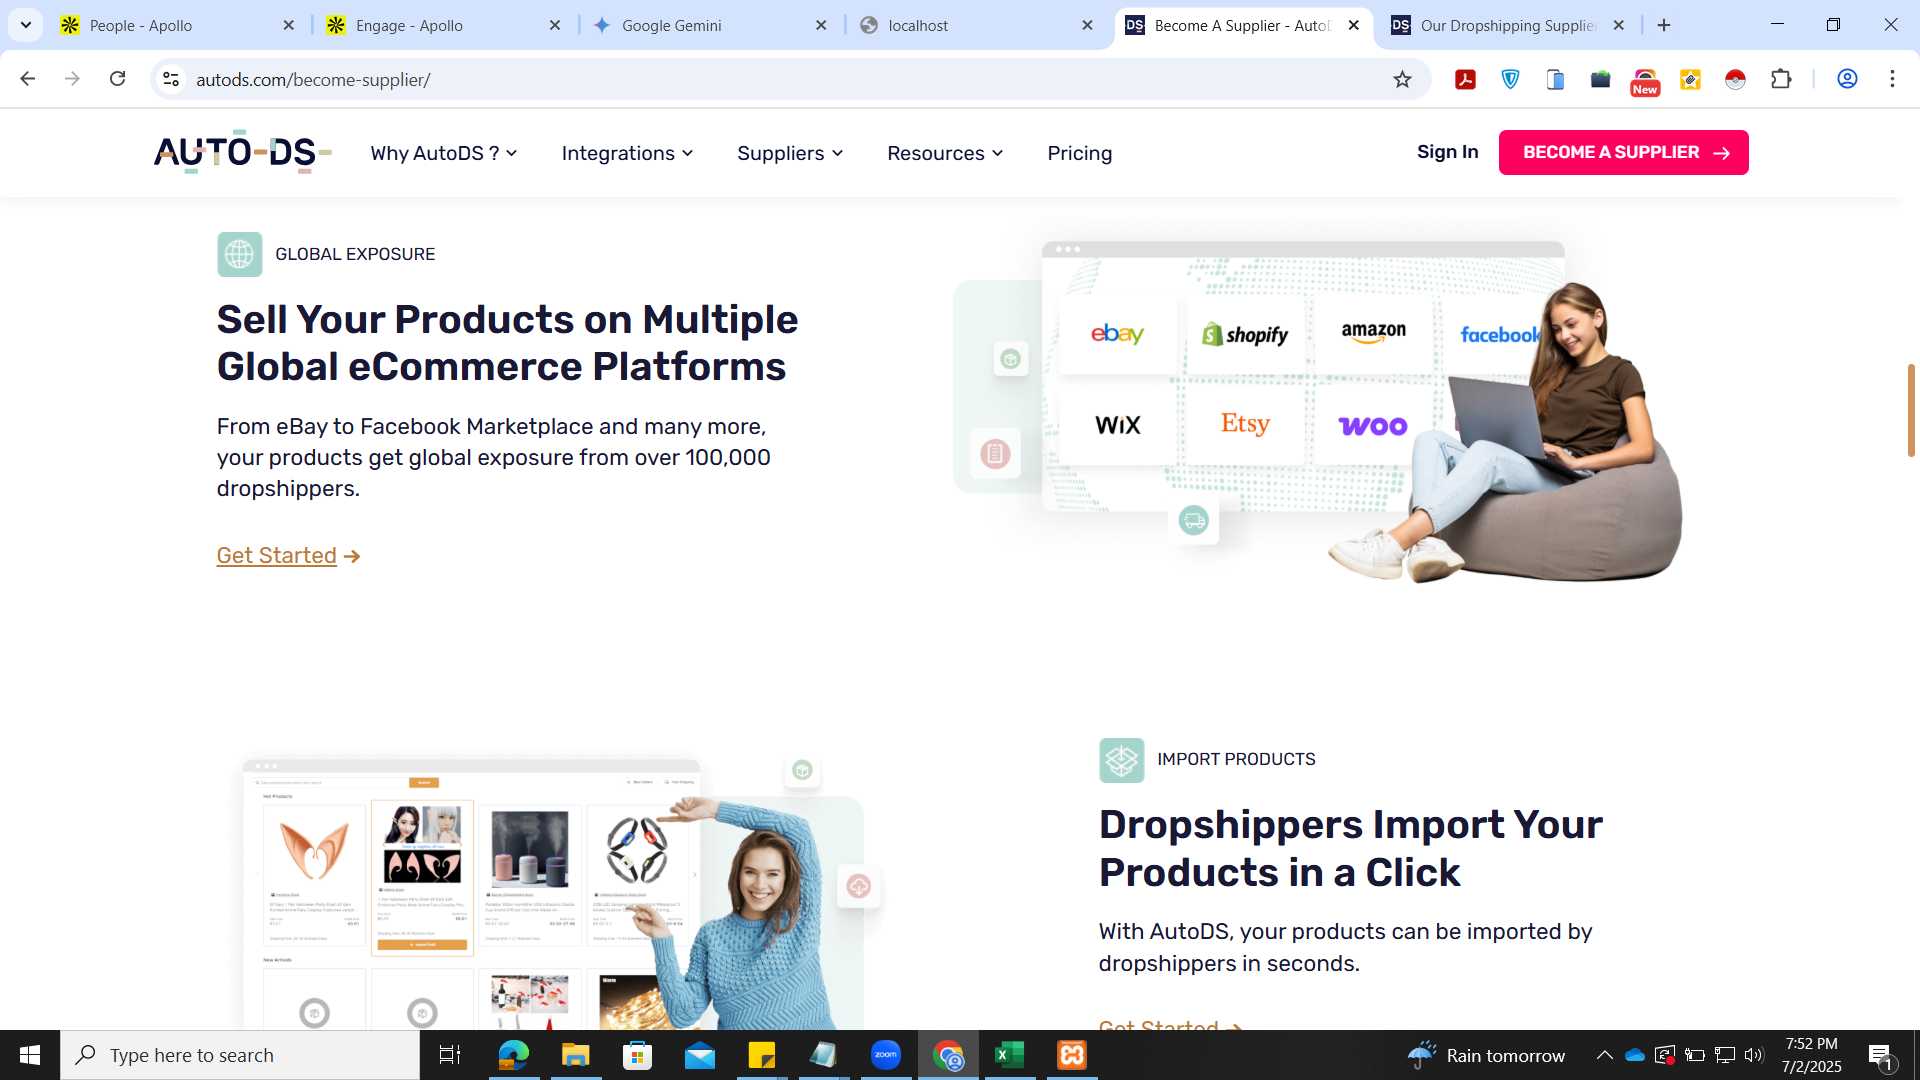Open the notification center icon
Image resolution: width=1920 pixels, height=1080 pixels.
click(x=1880, y=1055)
